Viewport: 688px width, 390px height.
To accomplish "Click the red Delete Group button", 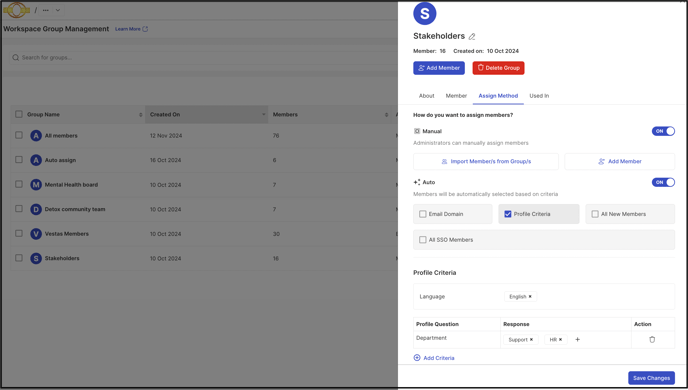I will (498, 68).
